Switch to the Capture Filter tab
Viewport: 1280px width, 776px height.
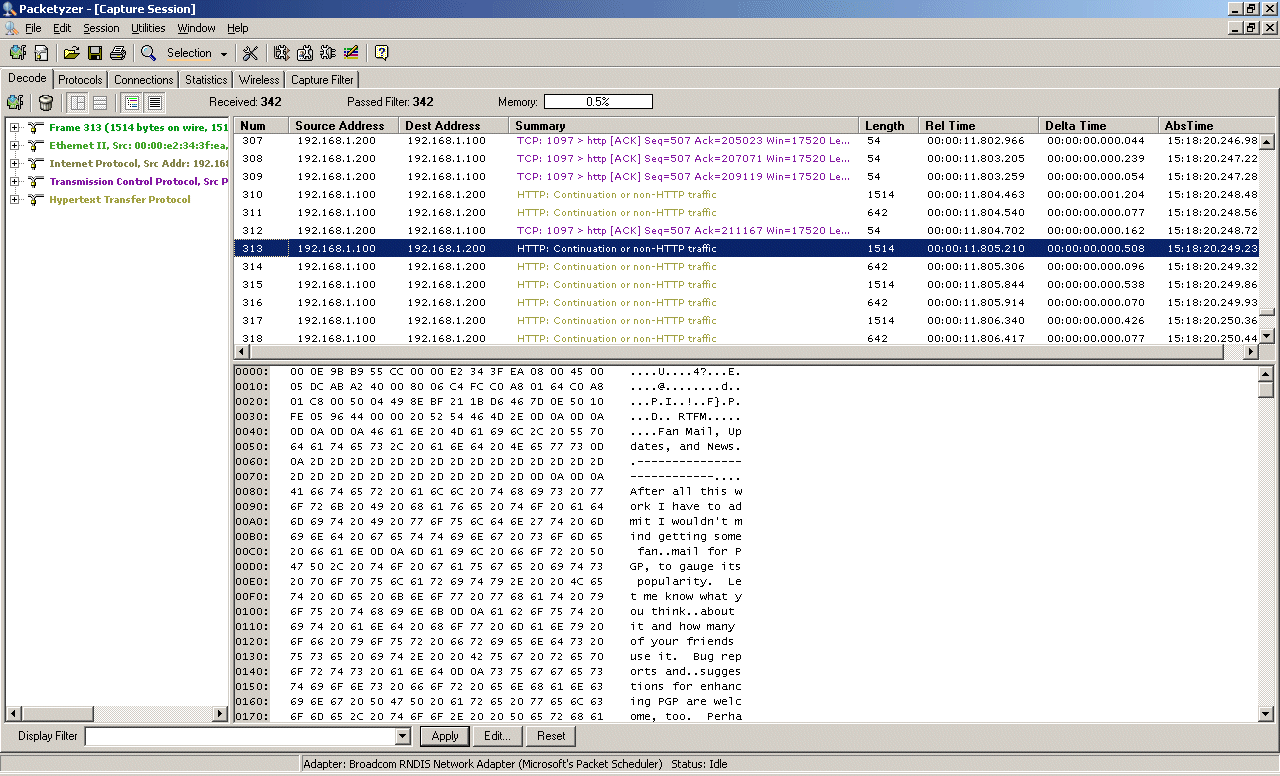pos(322,80)
